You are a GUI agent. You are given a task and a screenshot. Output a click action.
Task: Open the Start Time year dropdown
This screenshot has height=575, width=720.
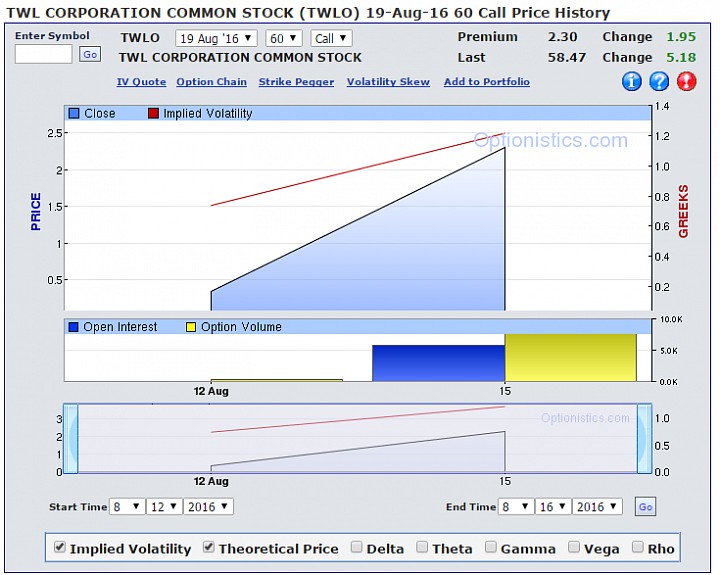click(x=208, y=507)
